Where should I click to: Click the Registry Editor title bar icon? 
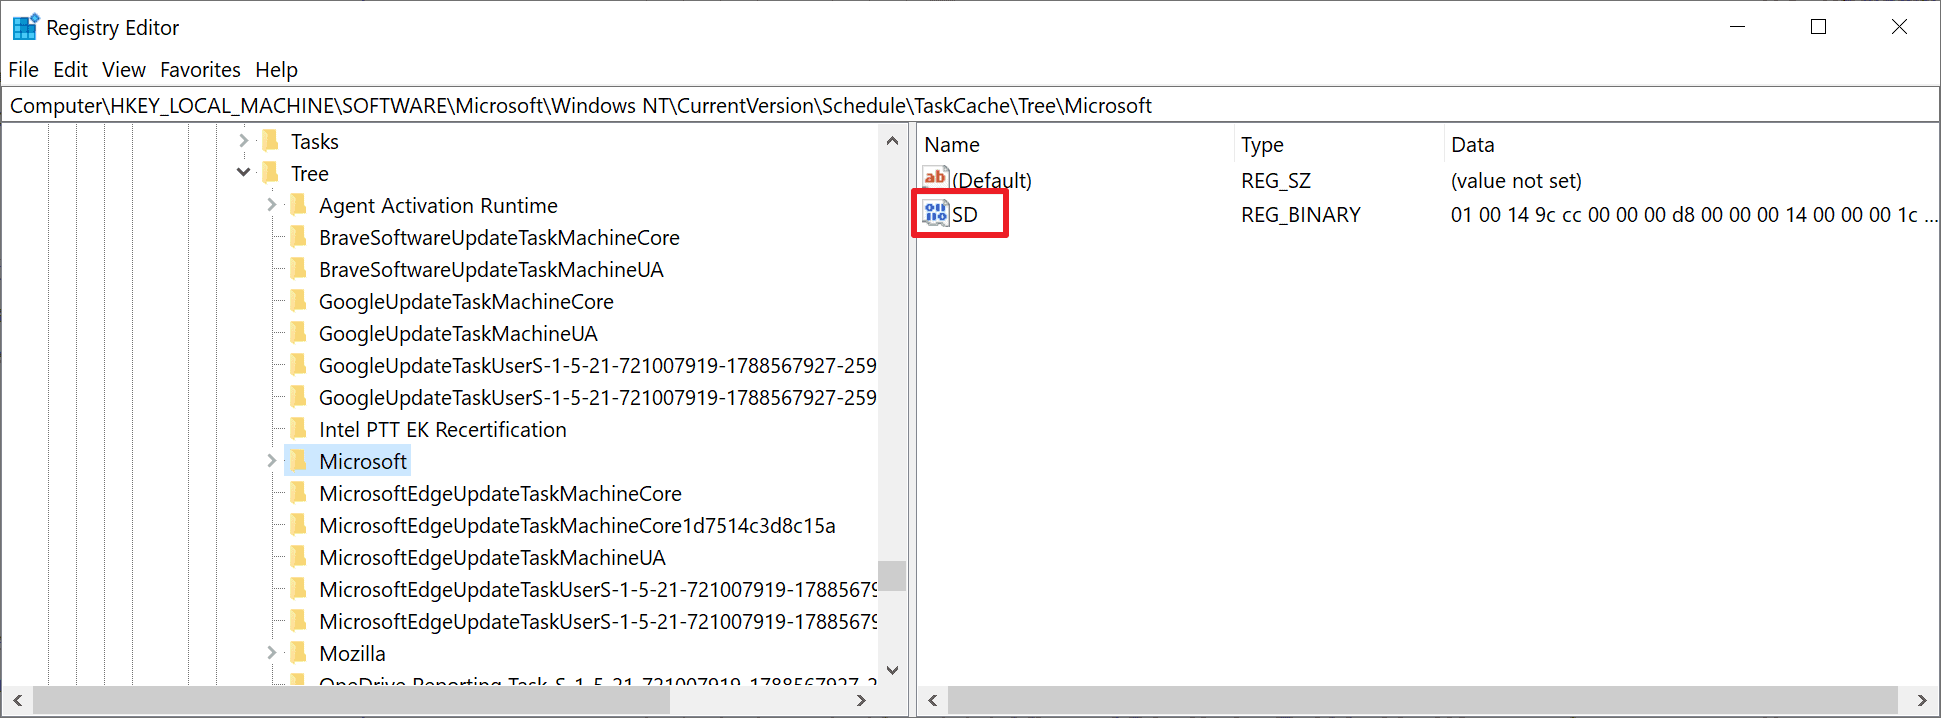coord(25,27)
